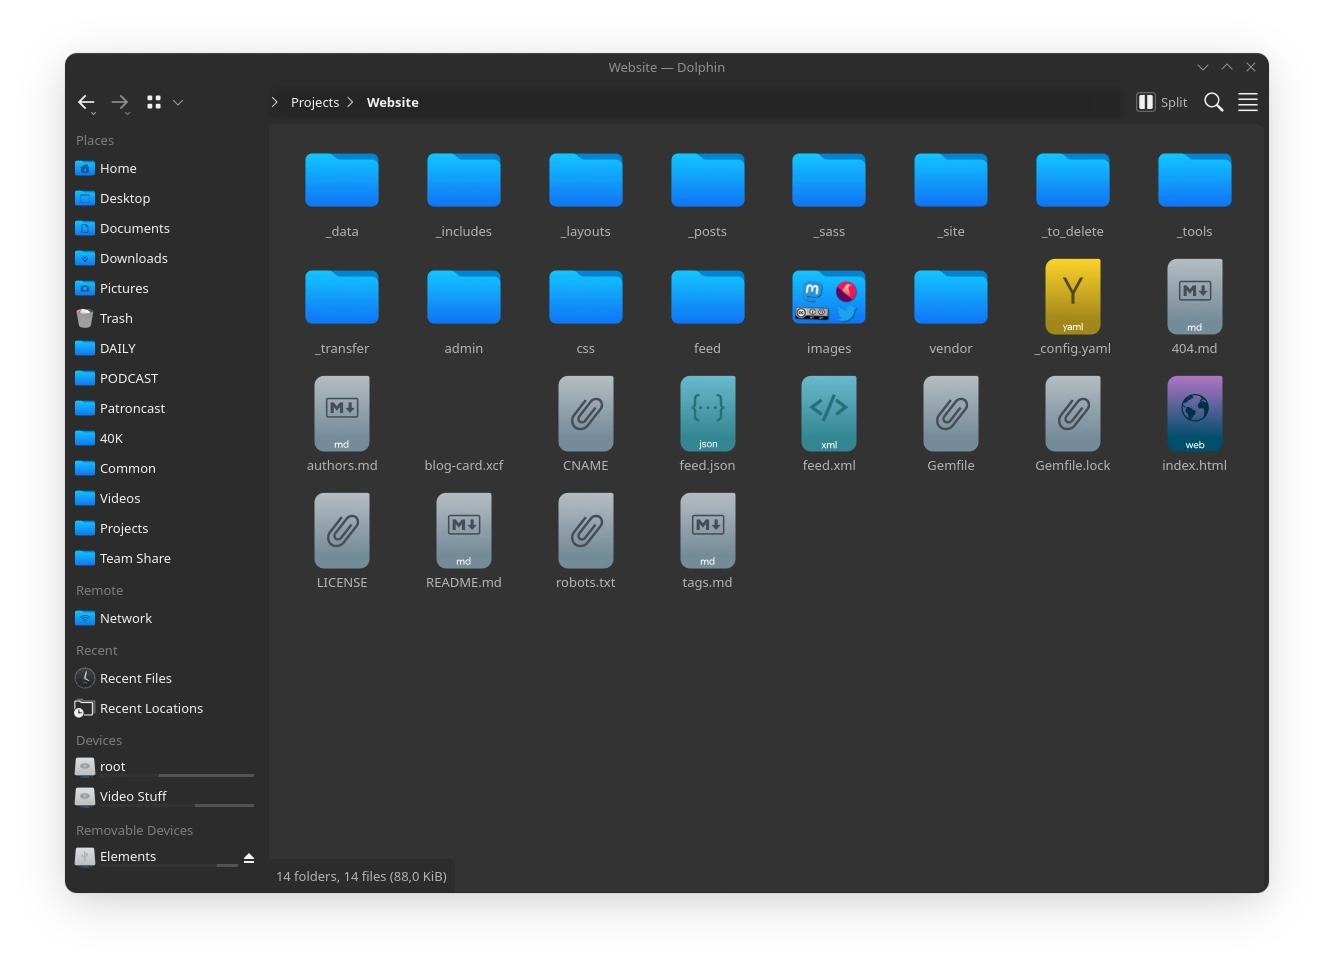Image resolution: width=1334 pixels, height=970 pixels.
Task: Select the index.html file
Action: [1195, 426]
